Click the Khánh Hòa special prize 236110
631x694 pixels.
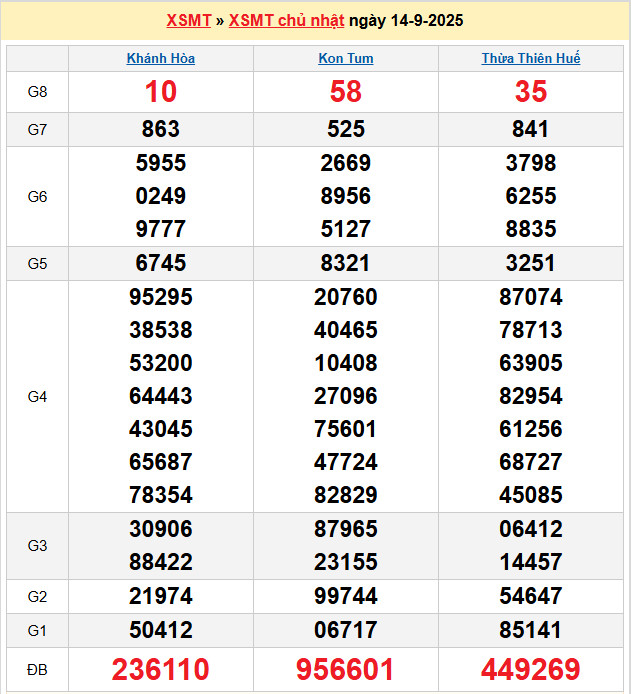pyautogui.click(x=161, y=669)
